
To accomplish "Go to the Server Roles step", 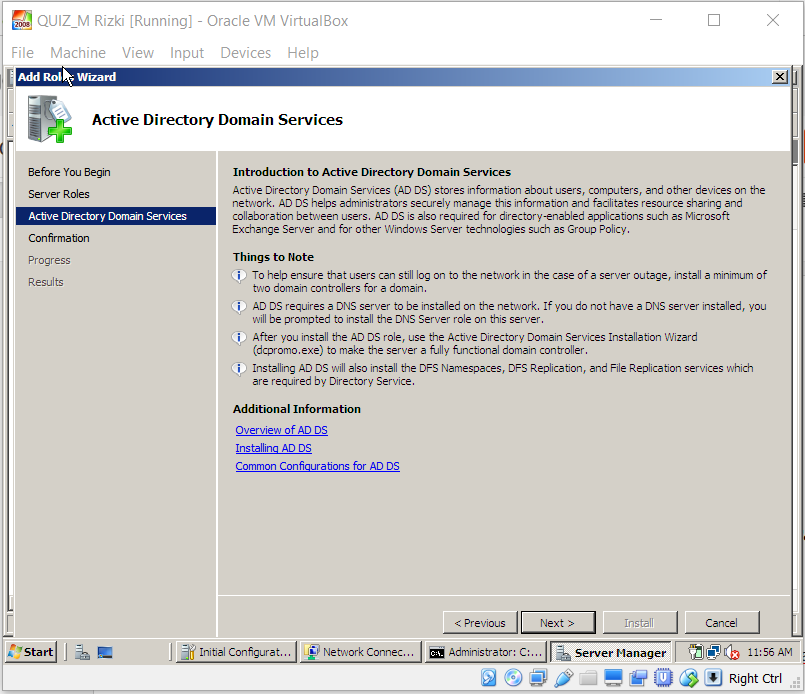I will point(59,194).
